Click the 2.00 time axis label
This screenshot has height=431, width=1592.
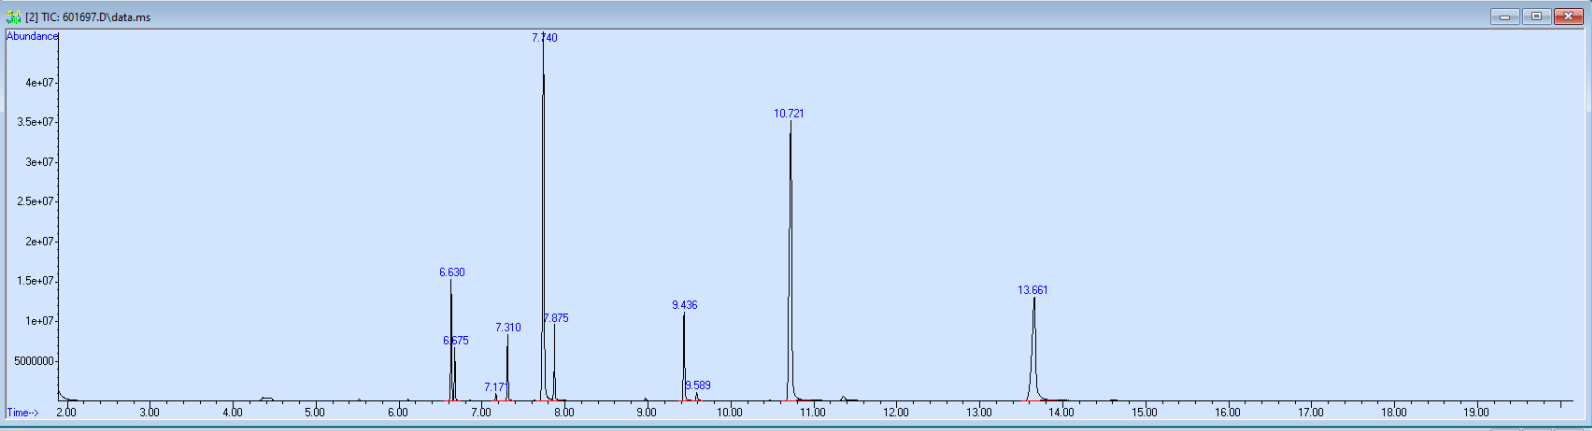click(67, 413)
